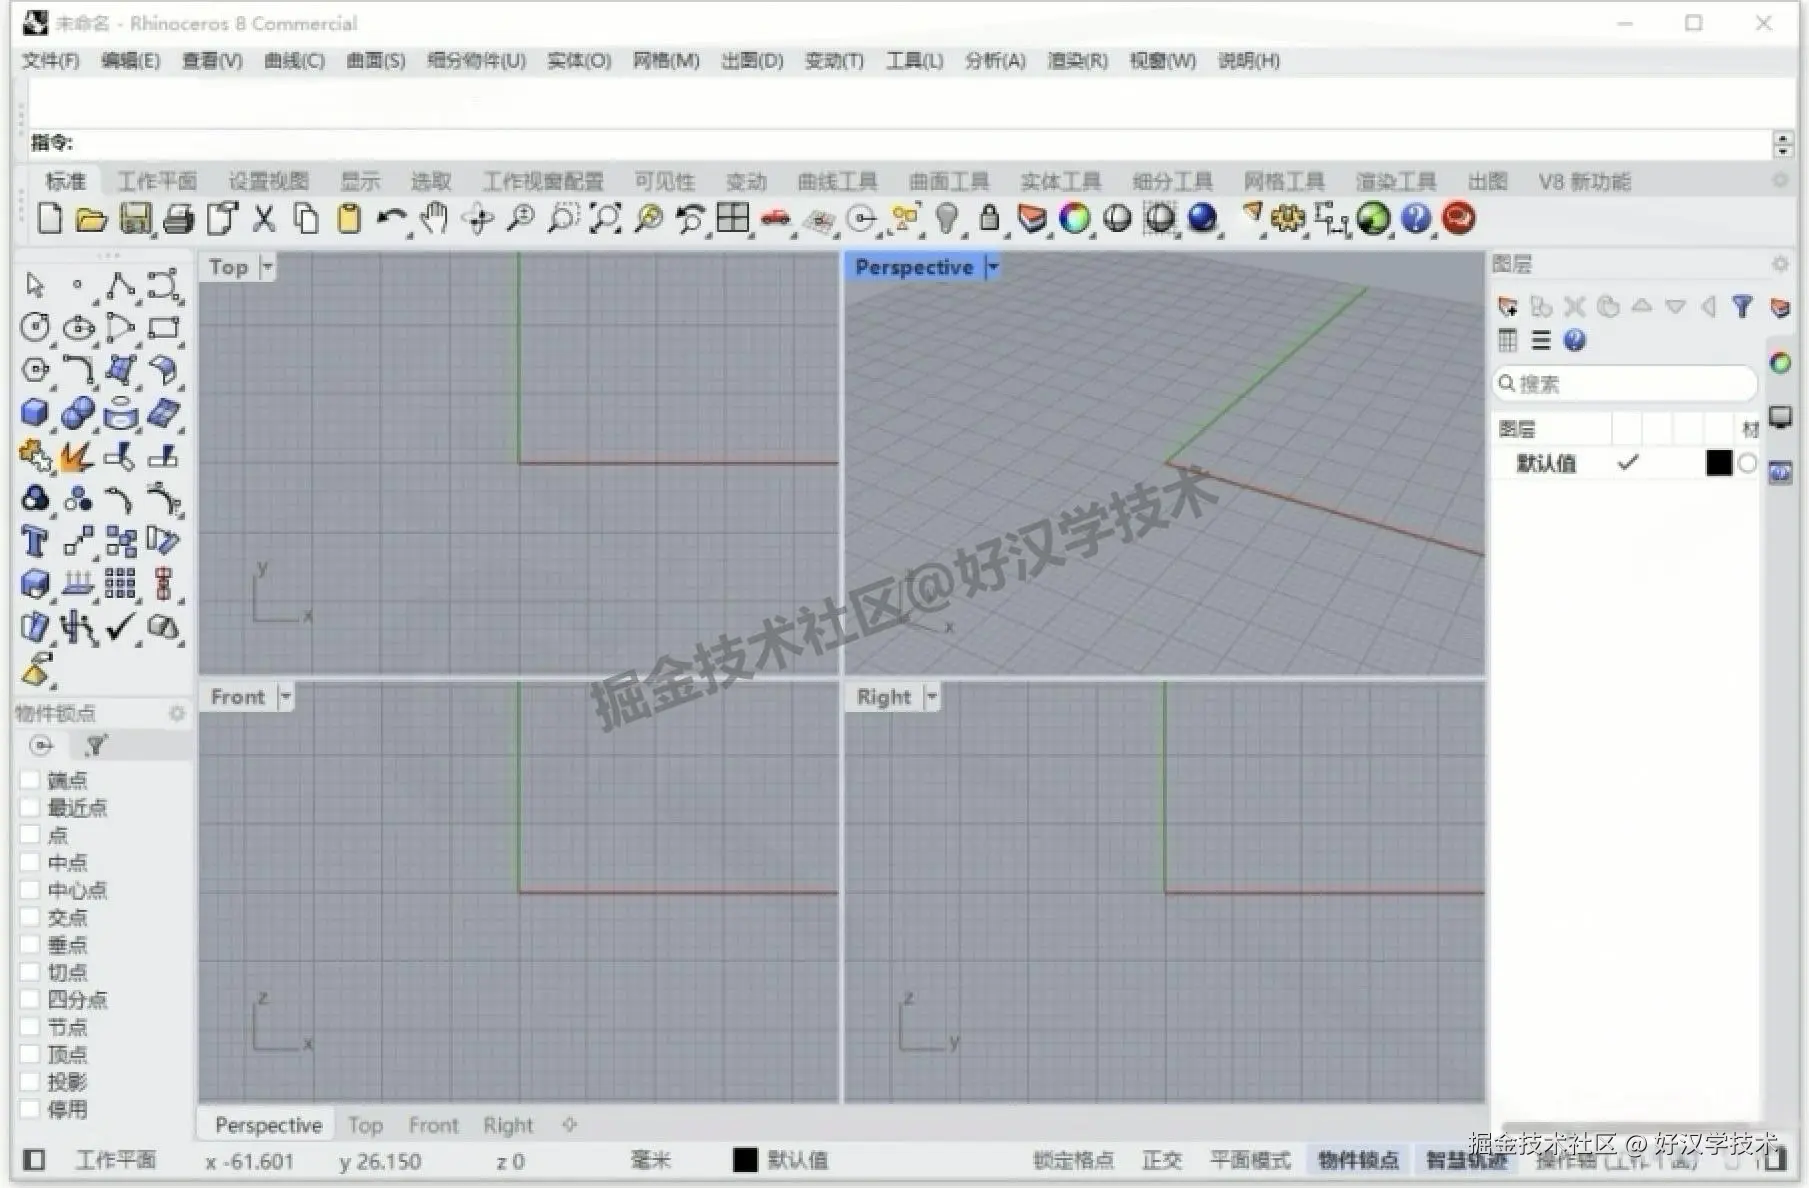Click the Undo arrow icon
This screenshot has width=1809, height=1188.
click(393, 218)
